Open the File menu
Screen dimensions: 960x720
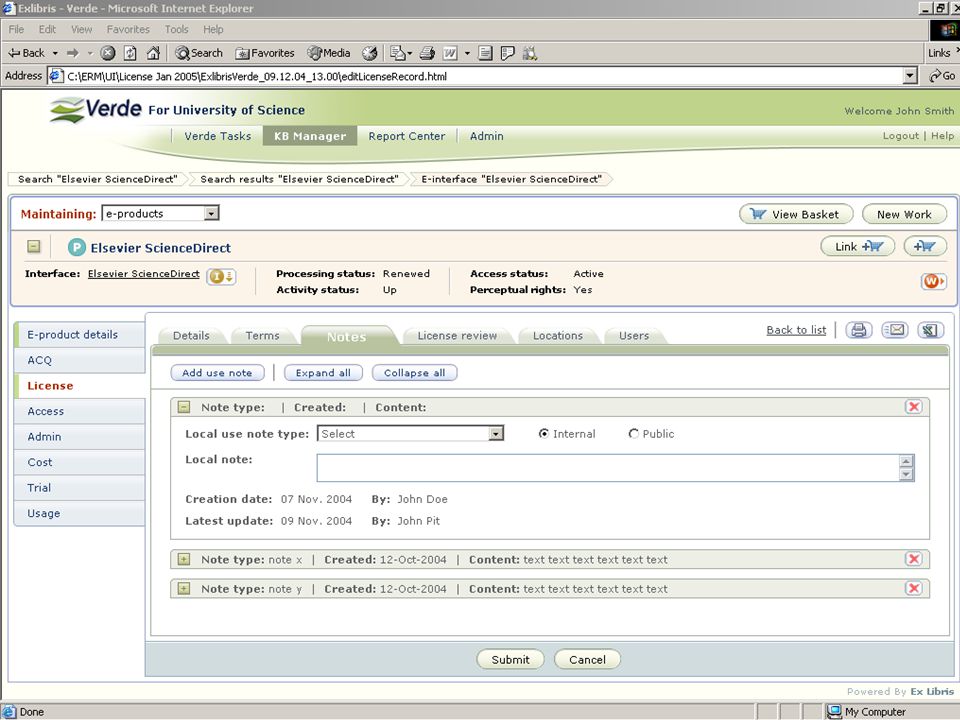click(17, 29)
